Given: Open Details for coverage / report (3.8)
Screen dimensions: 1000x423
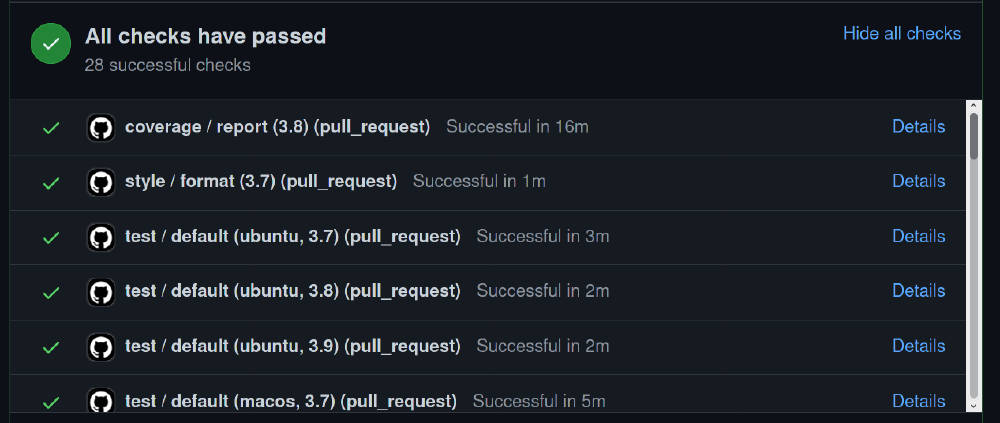Looking at the screenshot, I should (x=918, y=127).
